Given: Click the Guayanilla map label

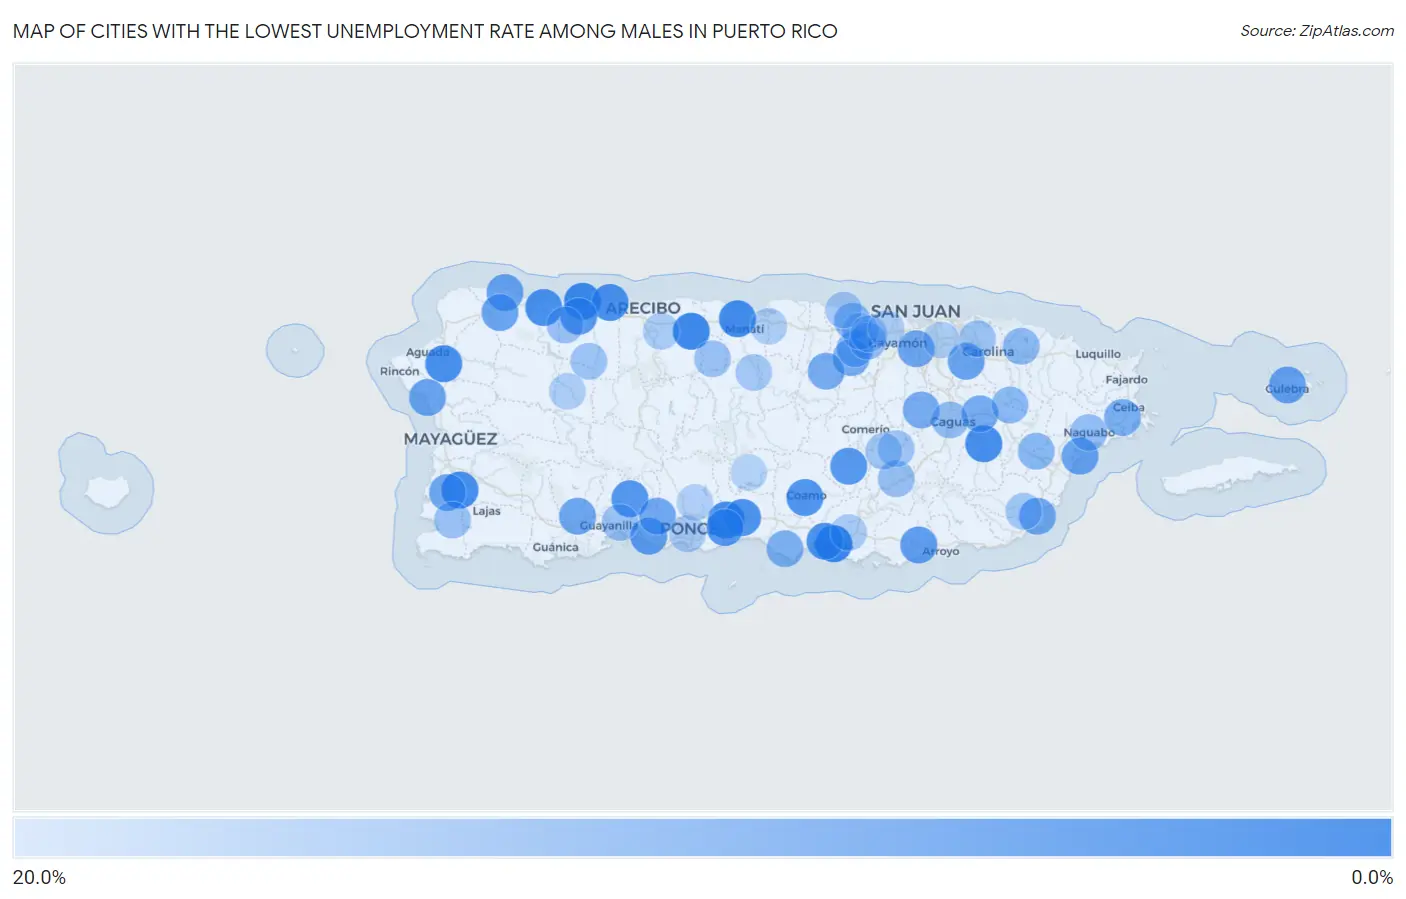Looking at the screenshot, I should [x=609, y=526].
